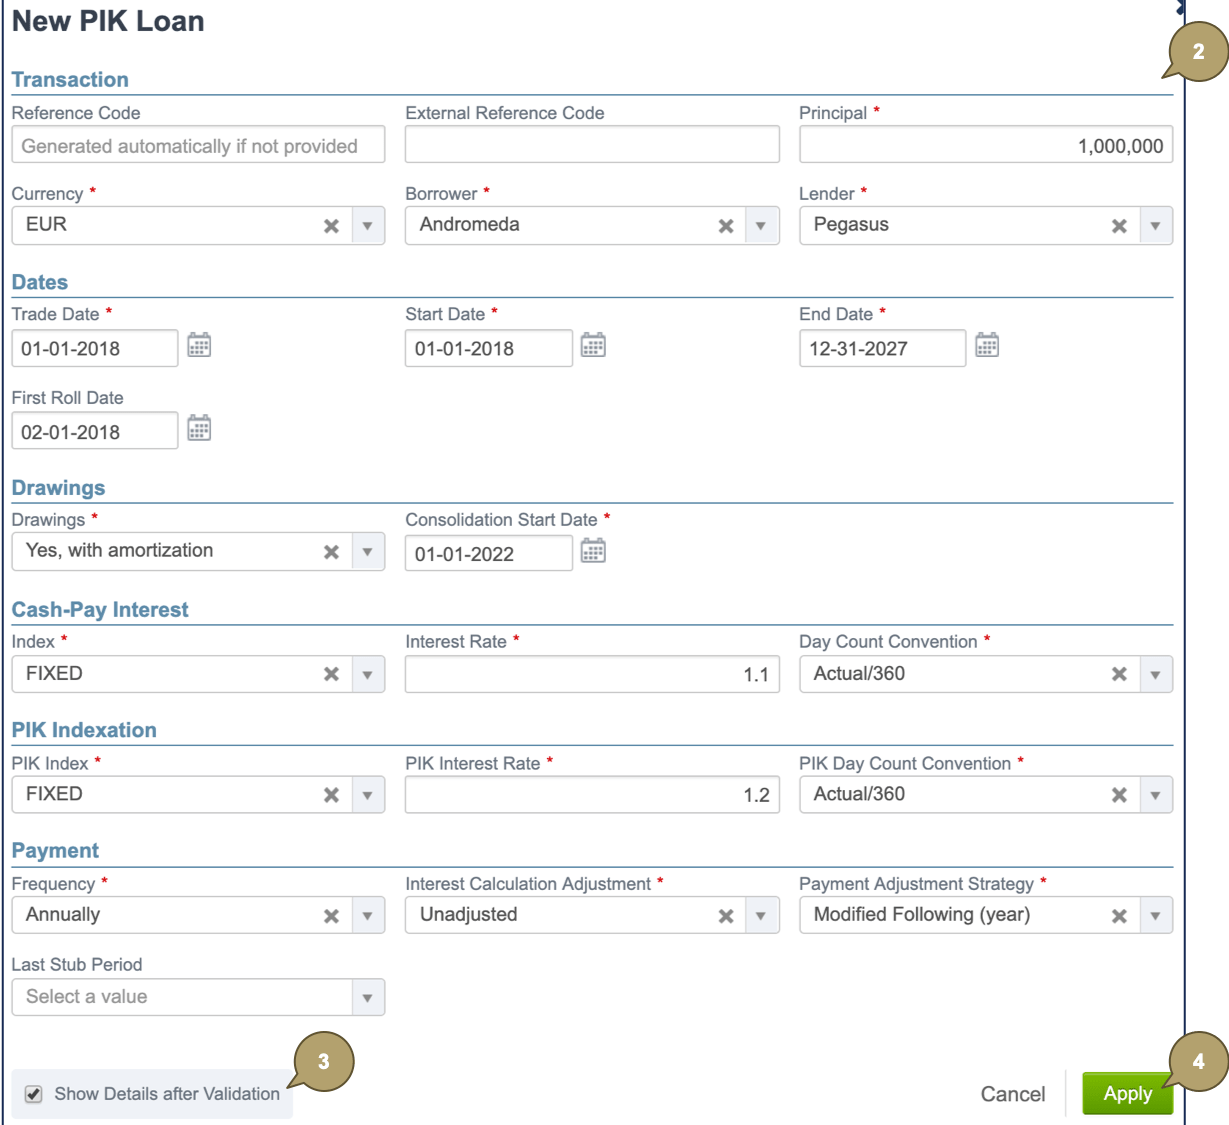The width and height of the screenshot is (1229, 1125).
Task: Open the Consolidation Start Date calendar picker
Action: [593, 553]
